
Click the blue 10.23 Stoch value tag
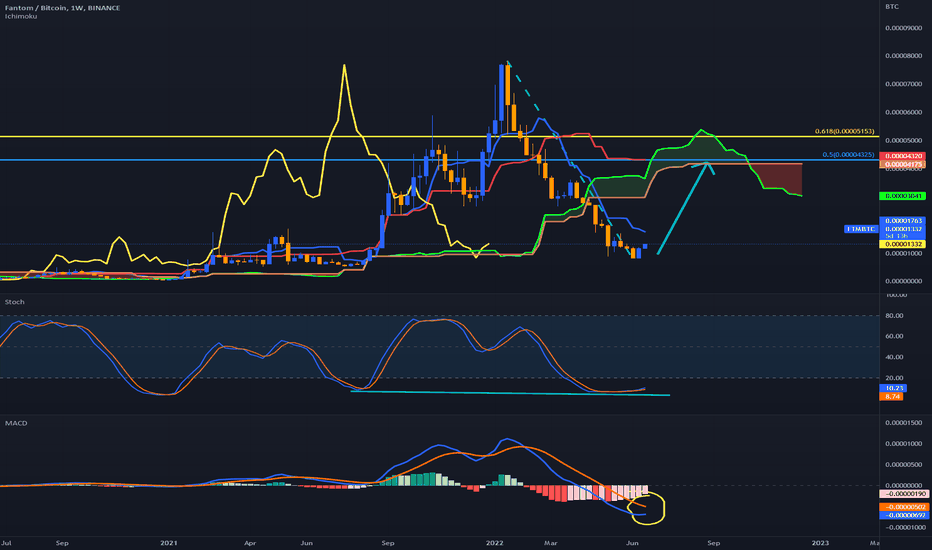tap(893, 388)
